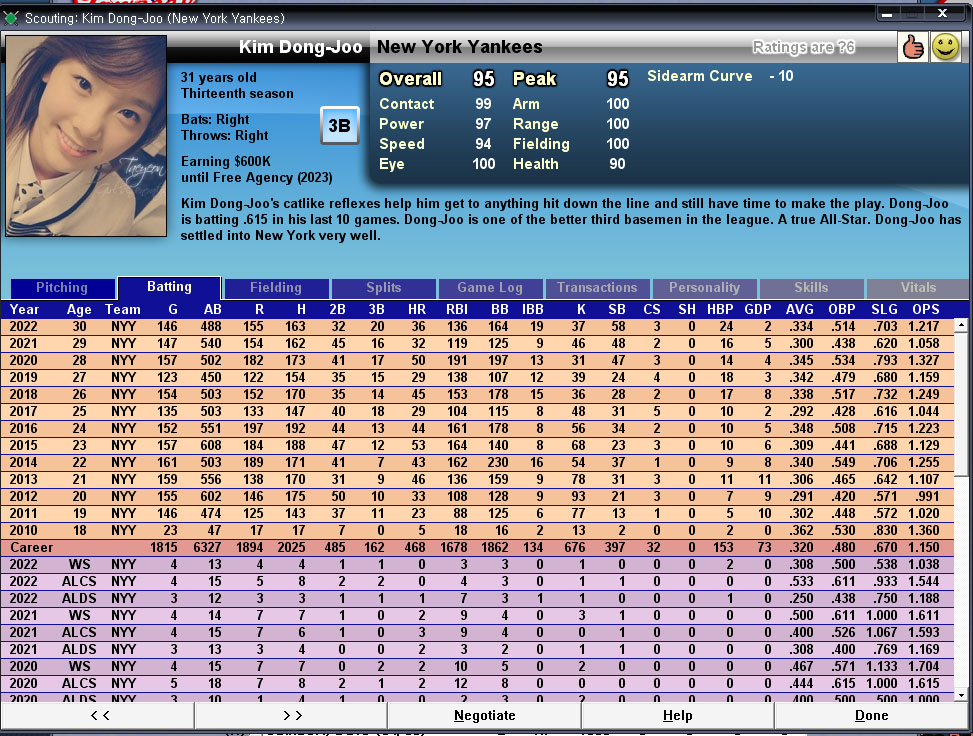
Task: Click the Health rating 90
Action: [x=617, y=164]
